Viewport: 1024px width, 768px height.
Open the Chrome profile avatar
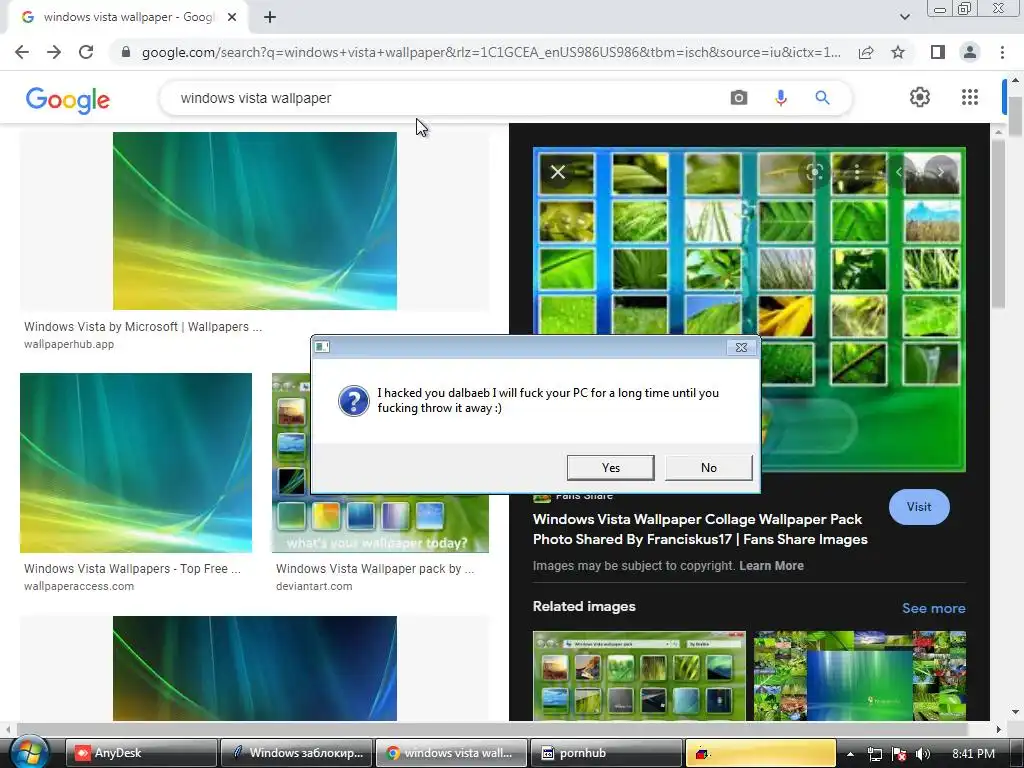point(970,52)
